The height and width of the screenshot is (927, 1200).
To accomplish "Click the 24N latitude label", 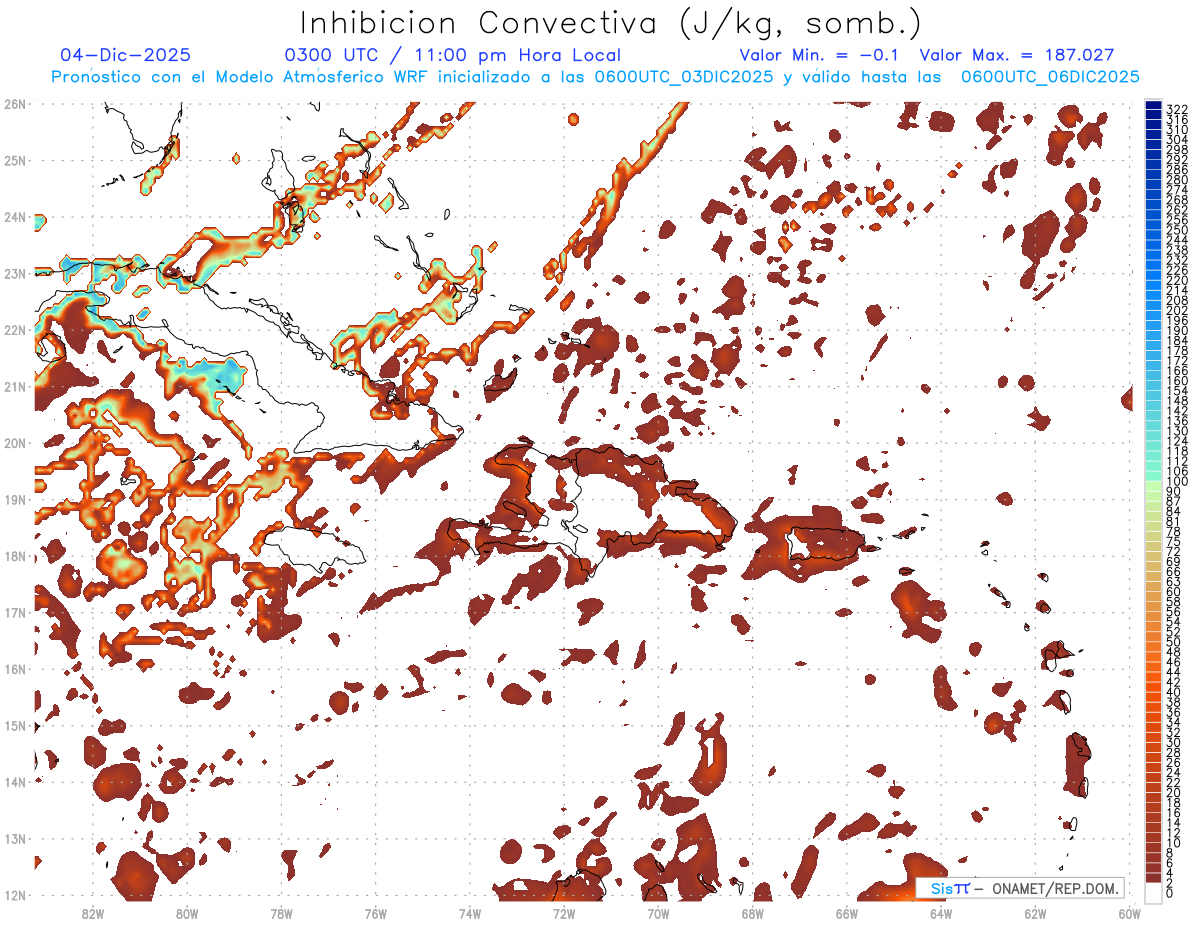I will 15,217.
